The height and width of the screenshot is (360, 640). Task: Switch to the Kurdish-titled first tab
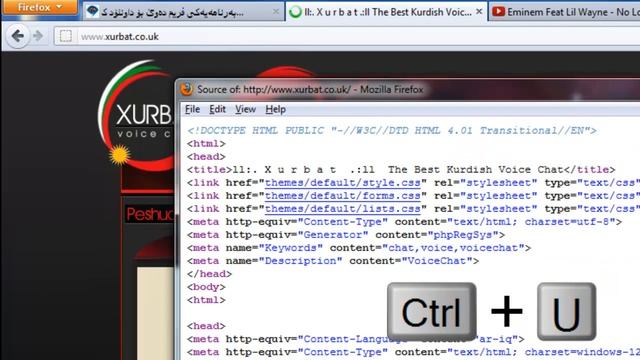[x=184, y=12]
